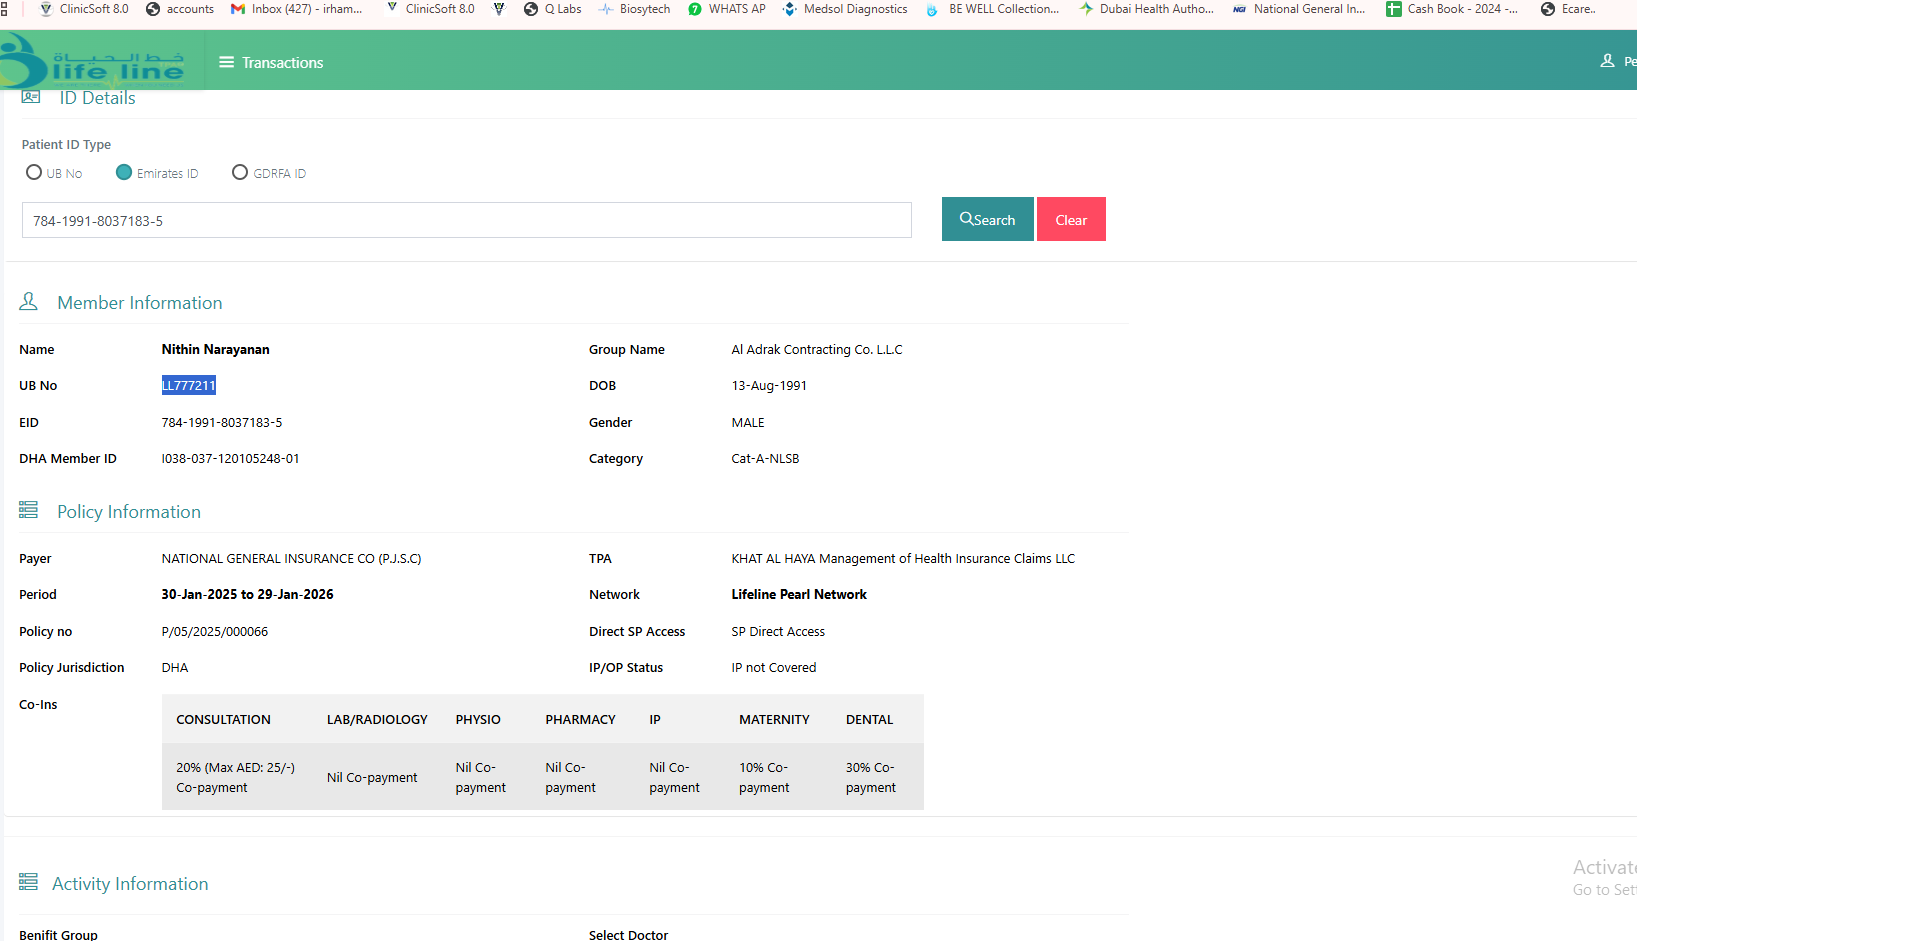Click the Member Information person icon
Image resolution: width=1914 pixels, height=941 pixels.
pyautogui.click(x=29, y=302)
